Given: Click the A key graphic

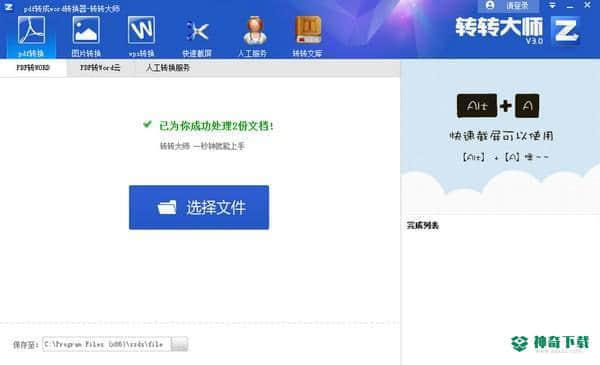Looking at the screenshot, I should pyautogui.click(x=527, y=105).
